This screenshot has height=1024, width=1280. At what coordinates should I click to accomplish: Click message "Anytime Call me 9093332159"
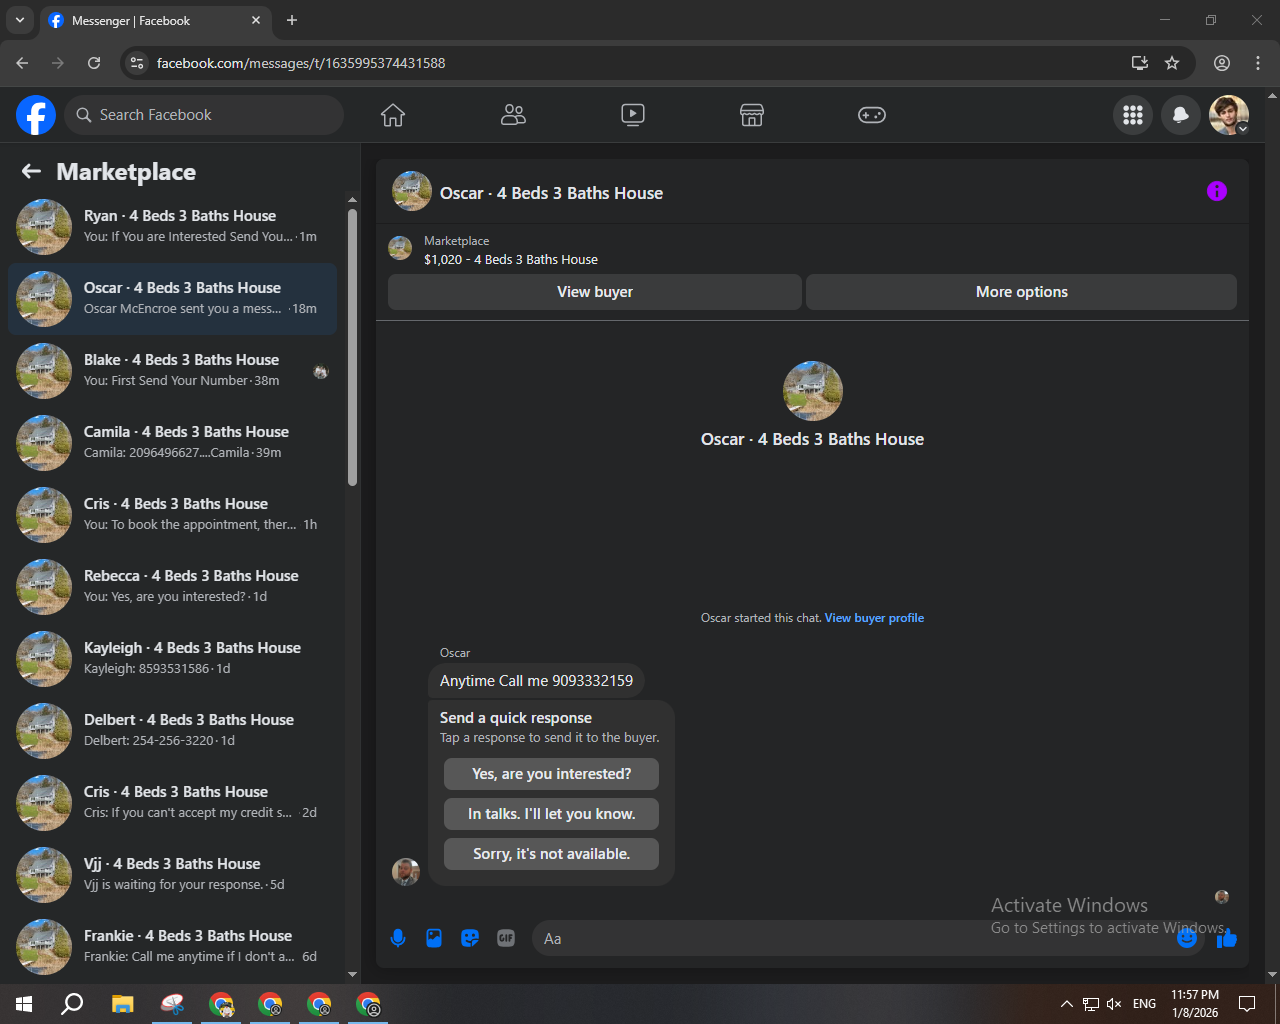click(x=536, y=681)
